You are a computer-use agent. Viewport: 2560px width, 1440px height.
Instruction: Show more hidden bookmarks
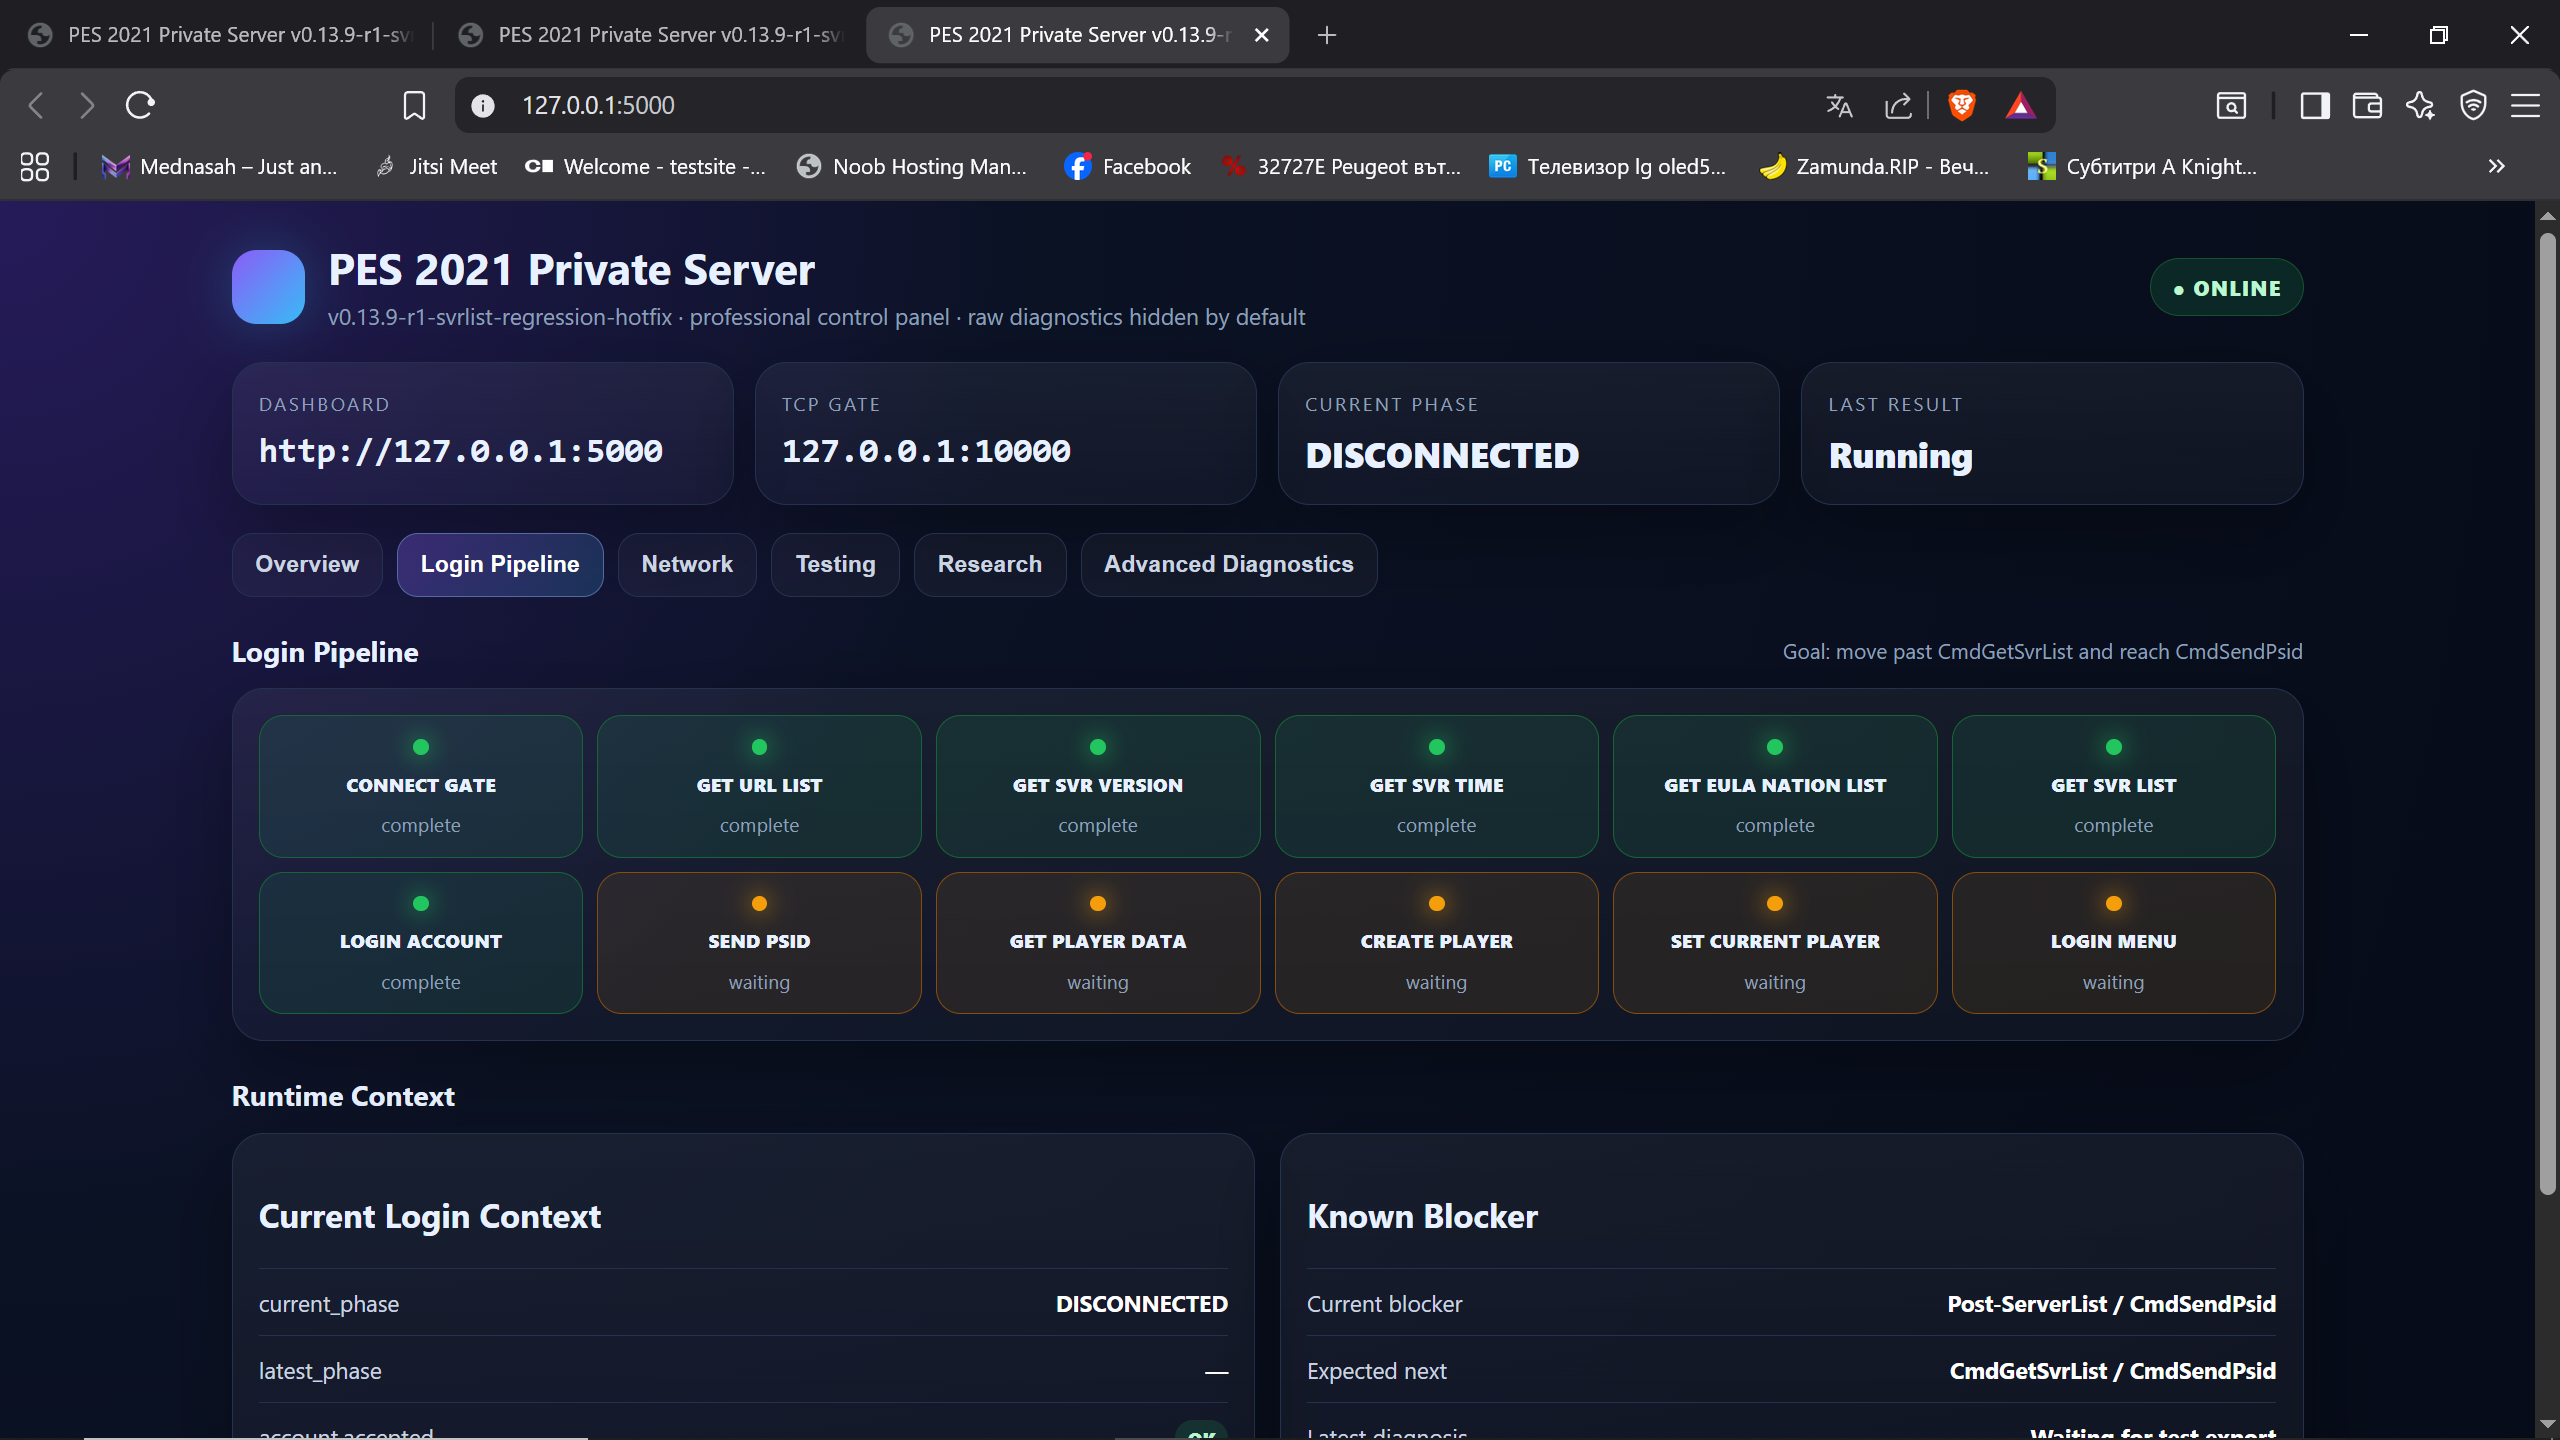[x=2497, y=166]
